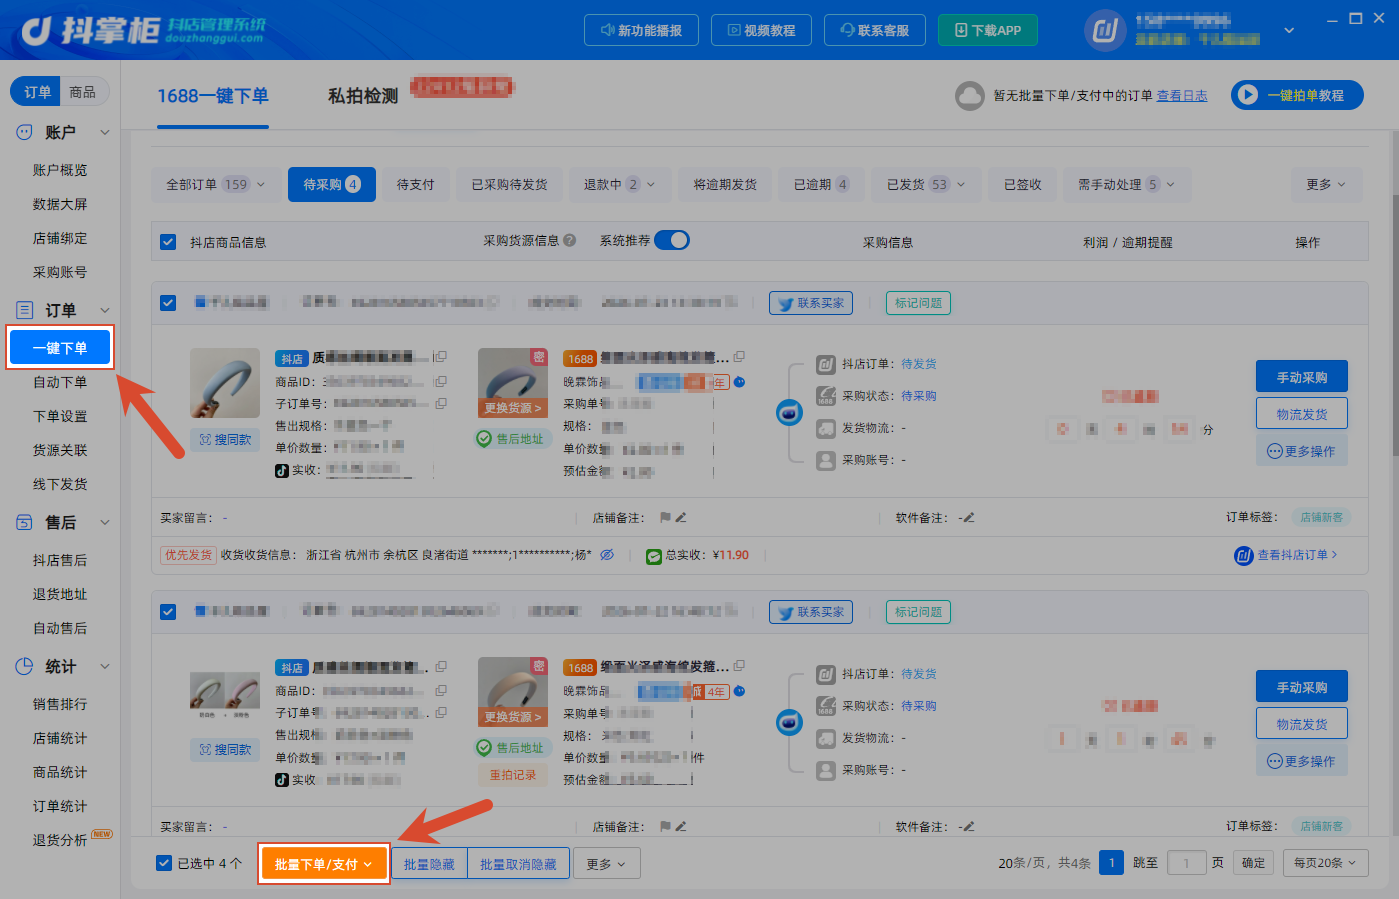Image resolution: width=1399 pixels, height=899 pixels.
Task: Open the 更多 dropdown in the bottom bar
Action: tap(607, 864)
